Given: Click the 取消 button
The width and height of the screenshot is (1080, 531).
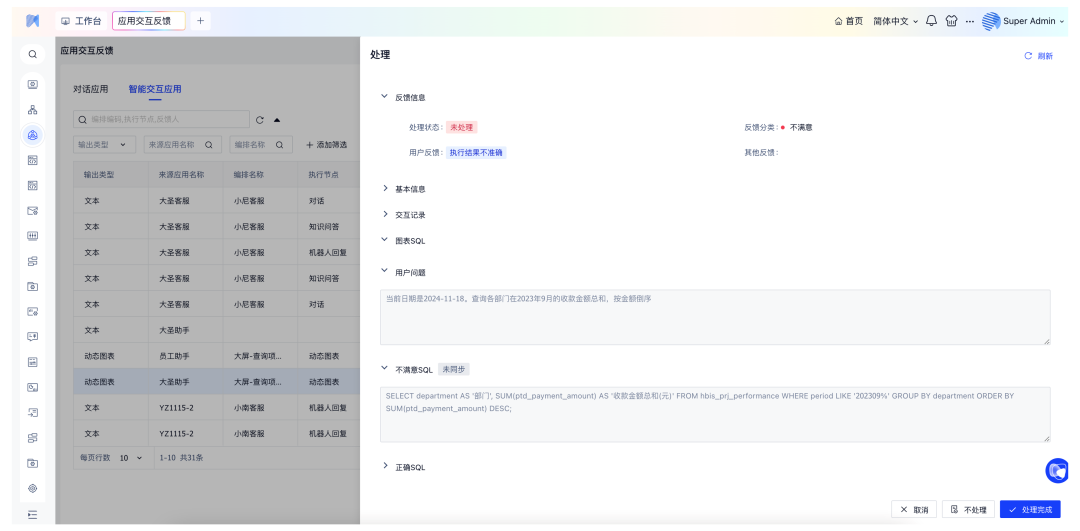Looking at the screenshot, I should 914,509.
